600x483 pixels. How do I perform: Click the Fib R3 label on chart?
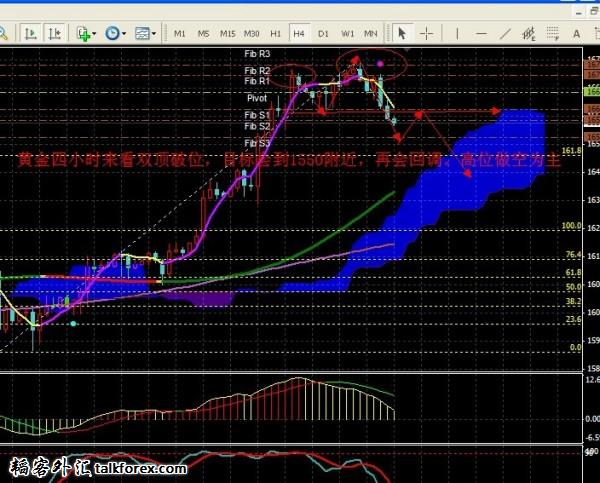257,54
